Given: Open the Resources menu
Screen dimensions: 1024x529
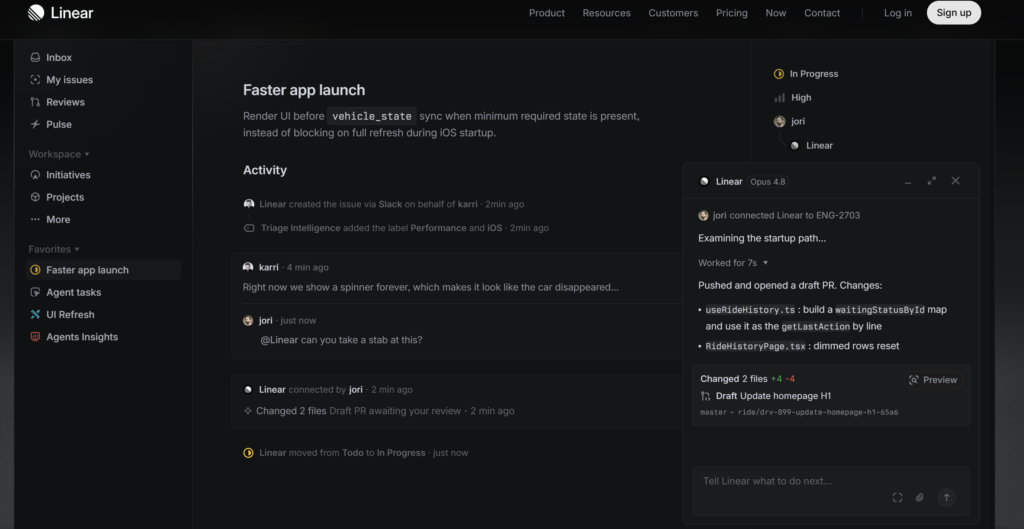Looking at the screenshot, I should (607, 13).
